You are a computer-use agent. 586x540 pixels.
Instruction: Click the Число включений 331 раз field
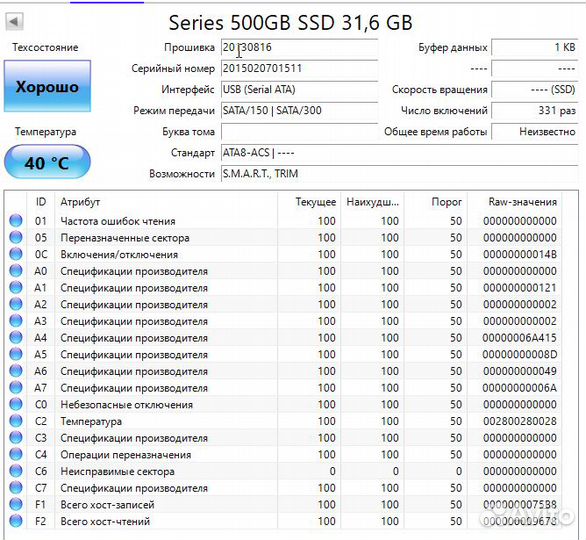click(535, 111)
